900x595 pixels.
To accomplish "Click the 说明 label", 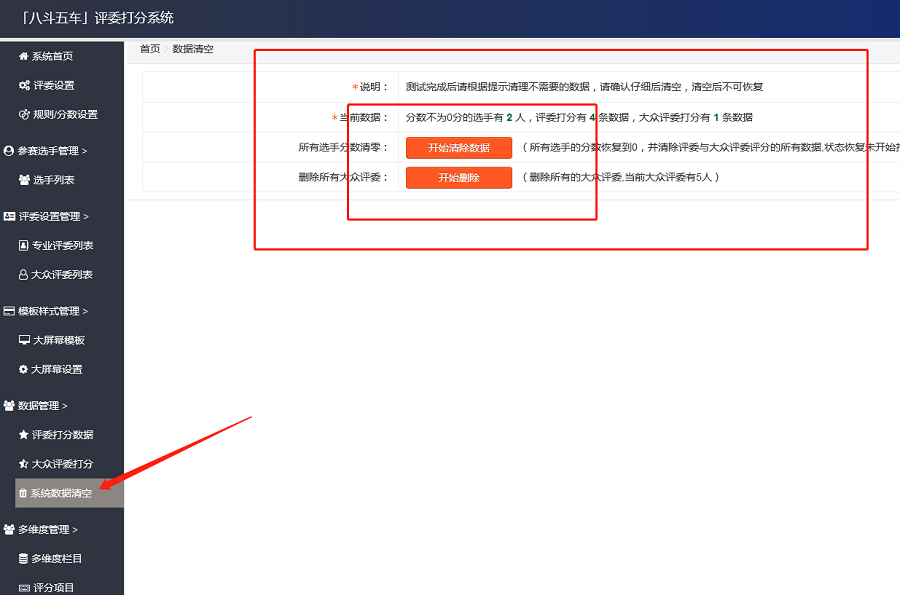I will coord(374,87).
